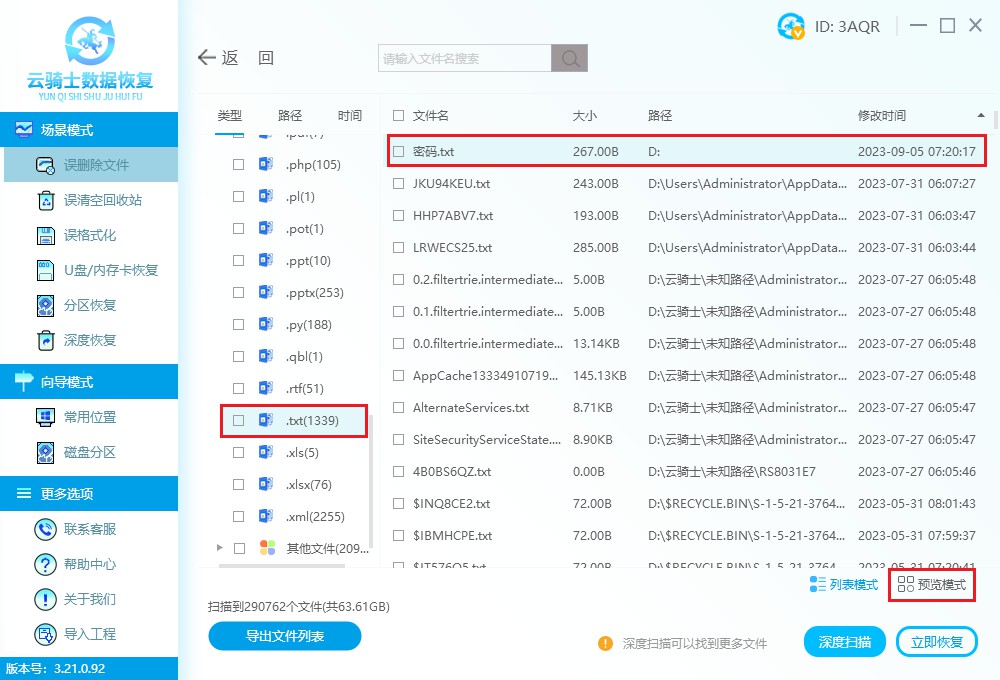Select the .xls(5) type row
The height and width of the screenshot is (680, 1000).
tap(293, 453)
